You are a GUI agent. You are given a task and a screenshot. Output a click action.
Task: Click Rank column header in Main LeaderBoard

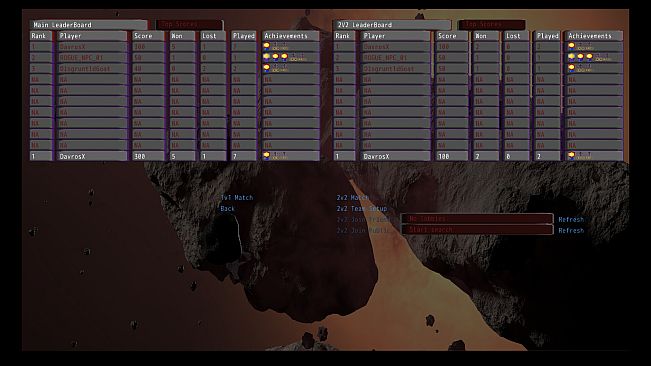tap(41, 36)
